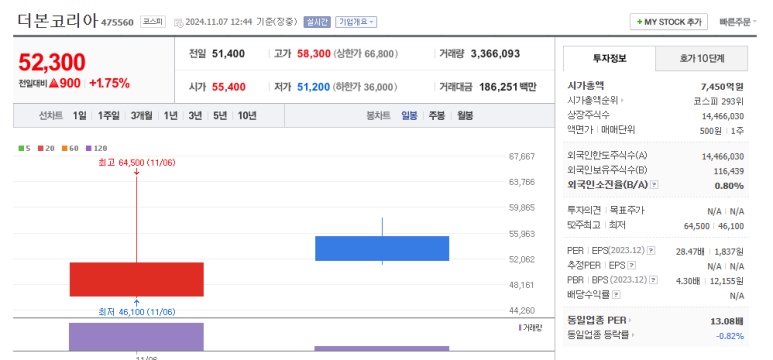773x360 pixels.
Task: Click the 전일 value 51,400
Action: click(x=228, y=54)
